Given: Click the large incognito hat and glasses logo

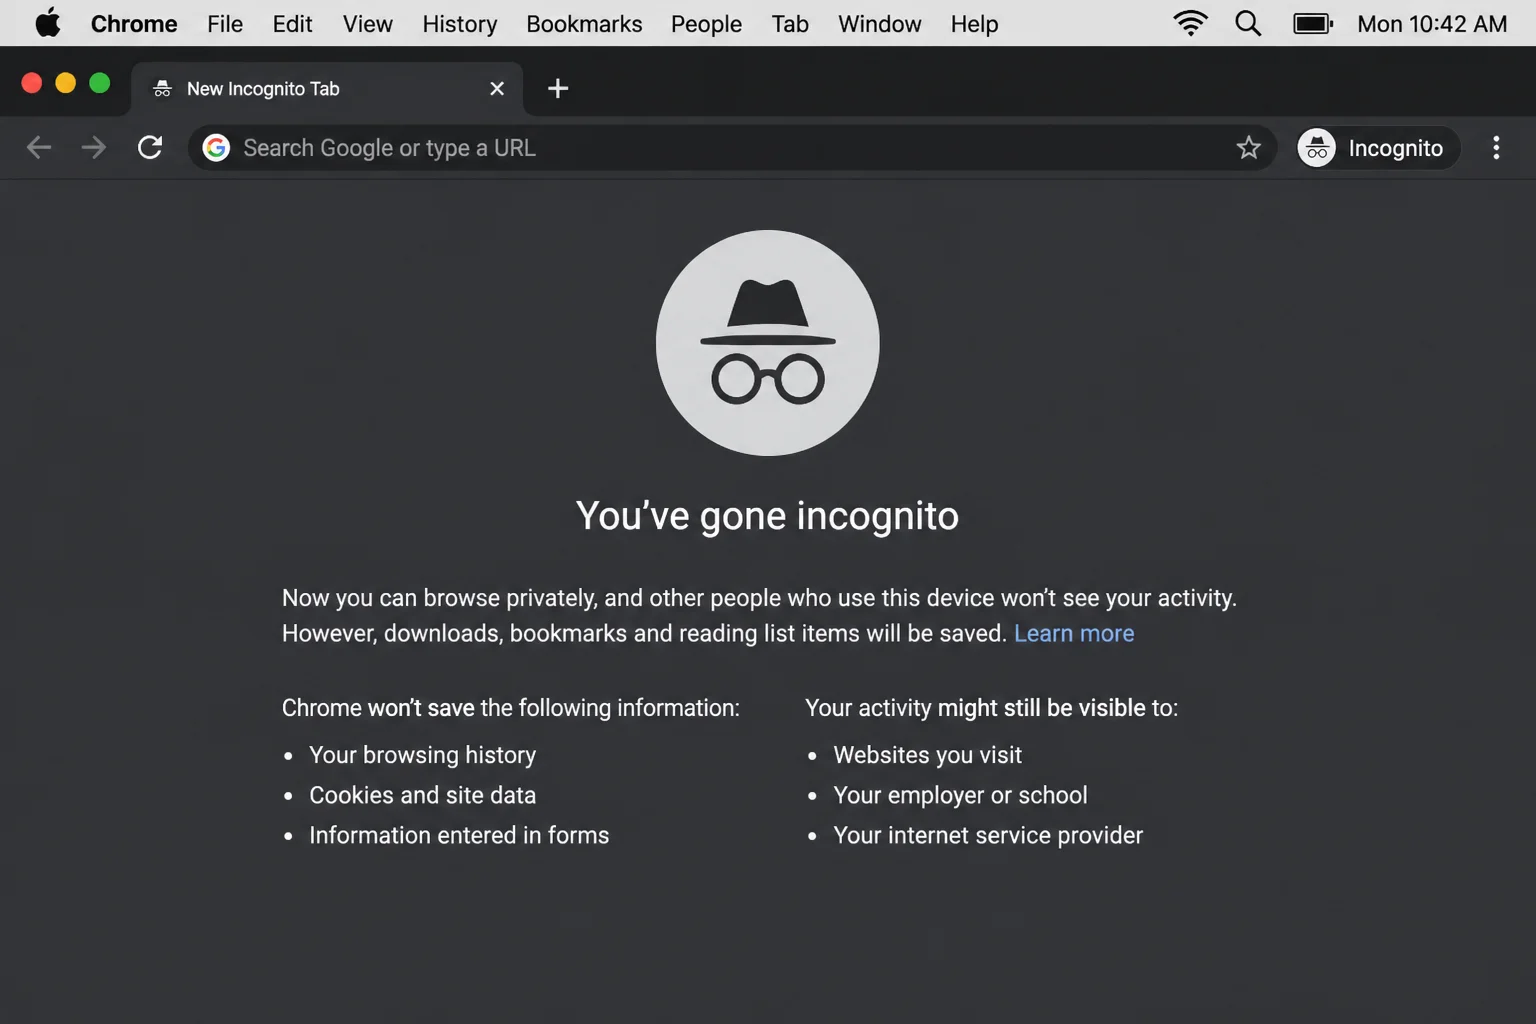Looking at the screenshot, I should (x=768, y=343).
